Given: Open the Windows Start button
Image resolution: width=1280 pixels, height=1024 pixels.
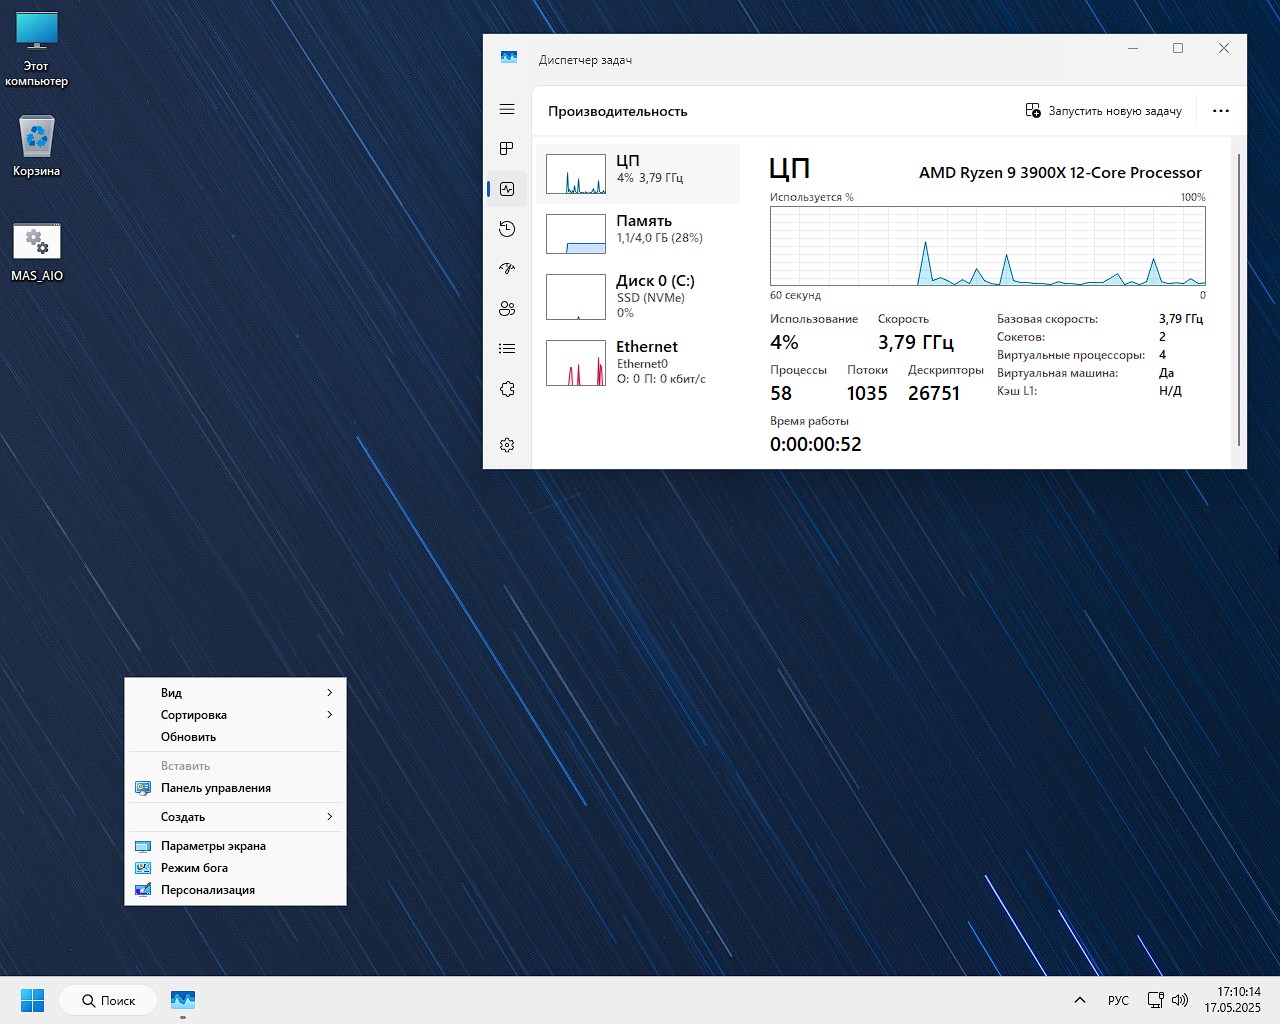Looking at the screenshot, I should pyautogui.click(x=33, y=1000).
